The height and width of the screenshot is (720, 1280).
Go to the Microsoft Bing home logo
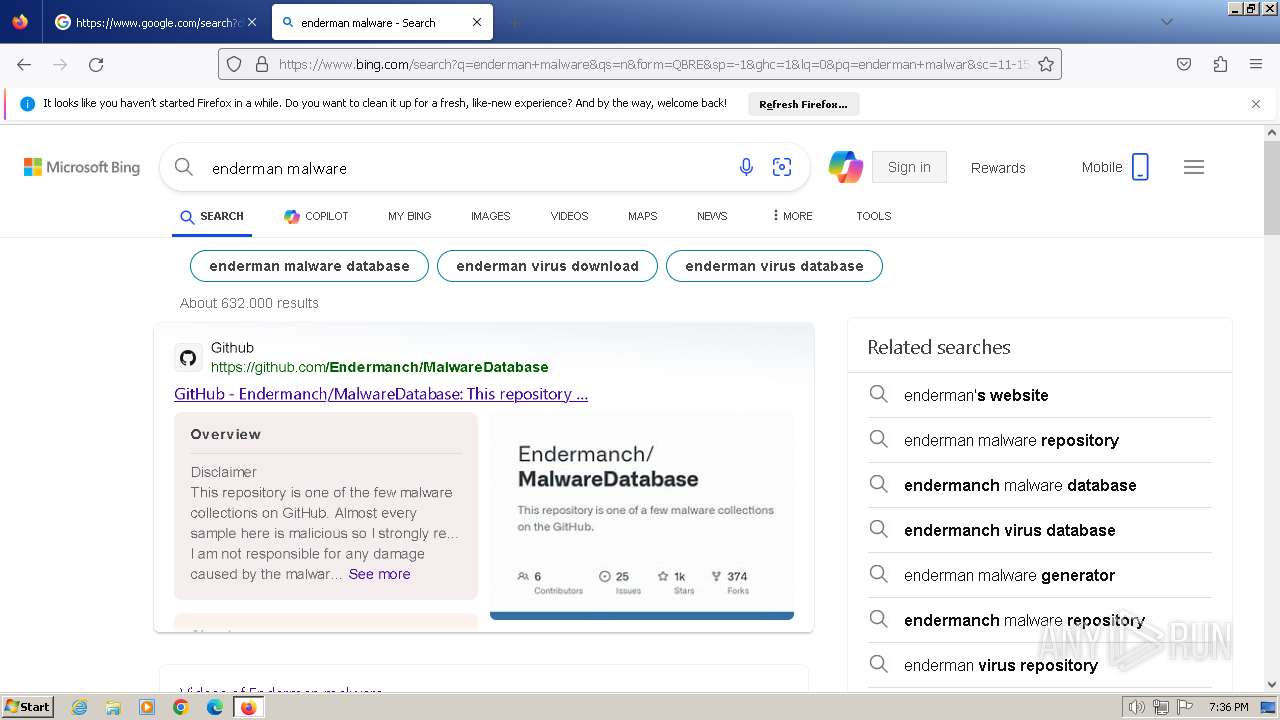click(x=82, y=167)
